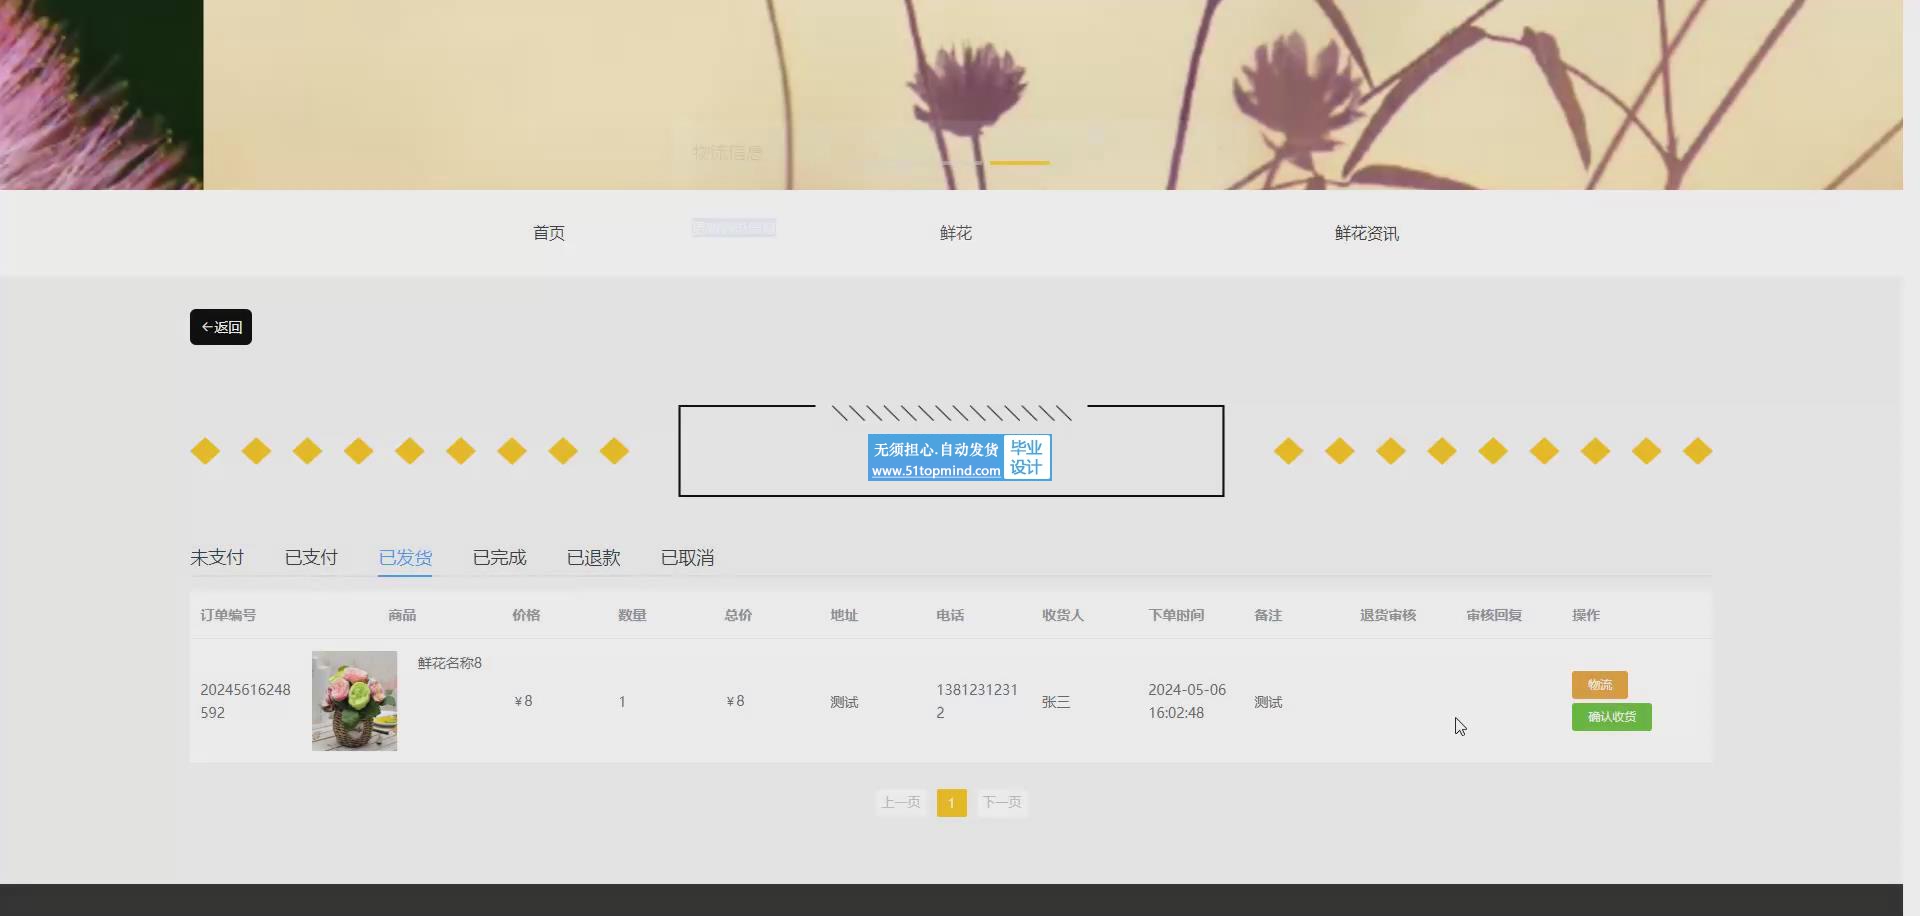Click the 订单编号 column header
This screenshot has height=916, width=1920.
tap(228, 615)
